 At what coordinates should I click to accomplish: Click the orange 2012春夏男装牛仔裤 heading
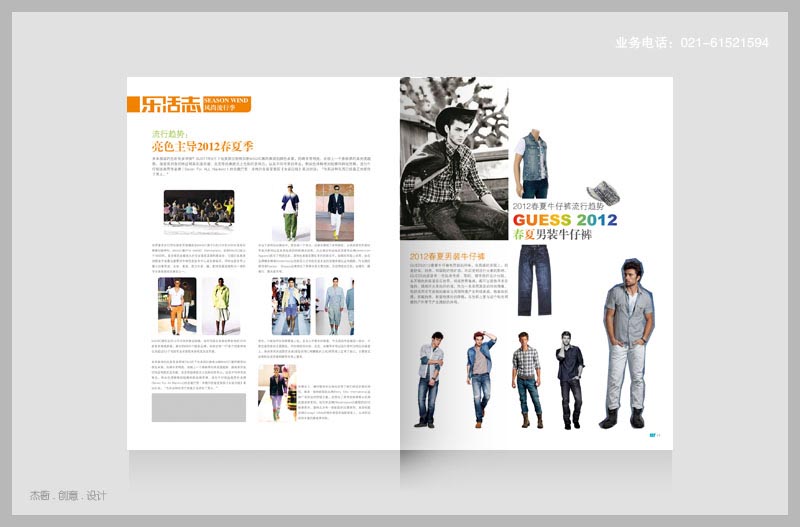447,256
